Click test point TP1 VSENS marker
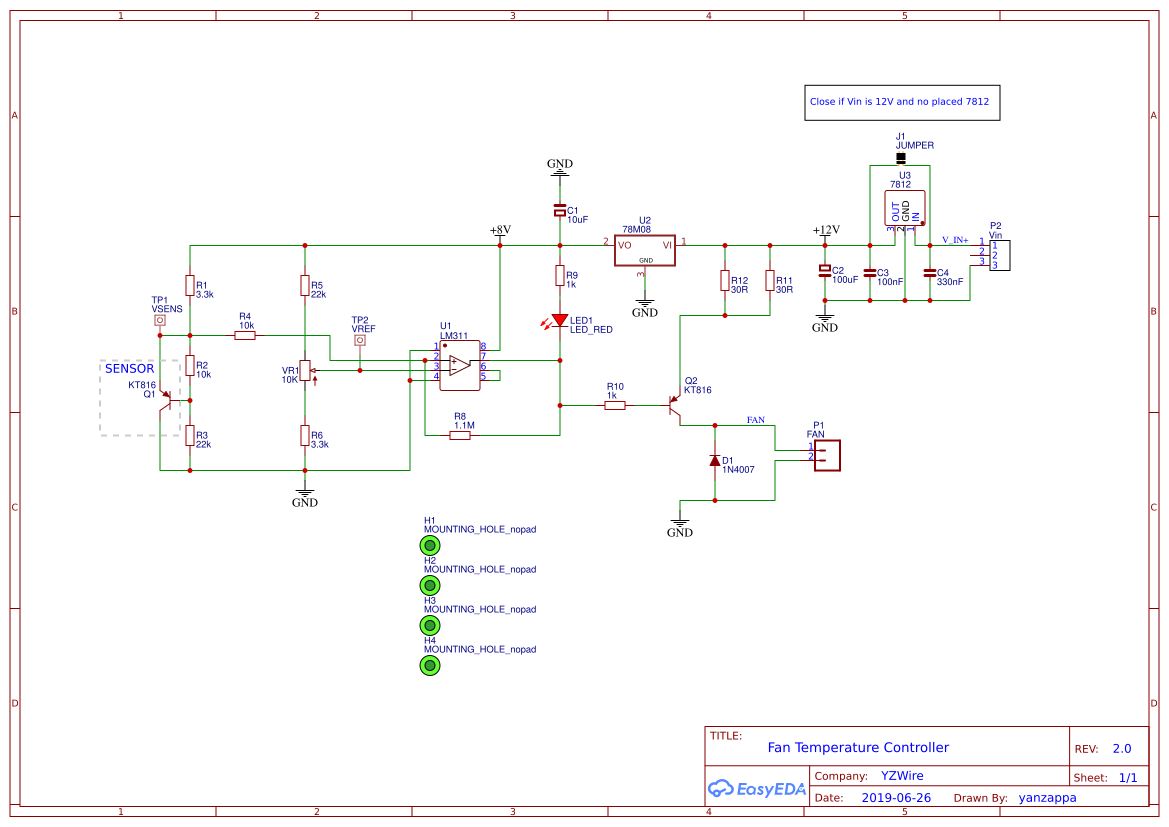This screenshot has width=1169, height=827. click(x=160, y=320)
